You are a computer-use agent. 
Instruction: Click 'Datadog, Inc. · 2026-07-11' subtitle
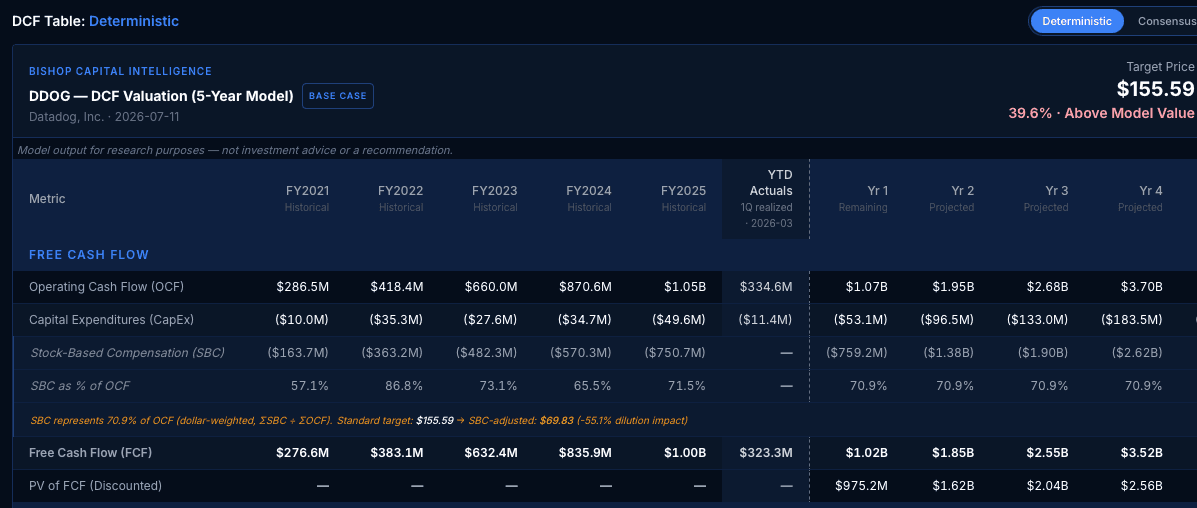105,117
